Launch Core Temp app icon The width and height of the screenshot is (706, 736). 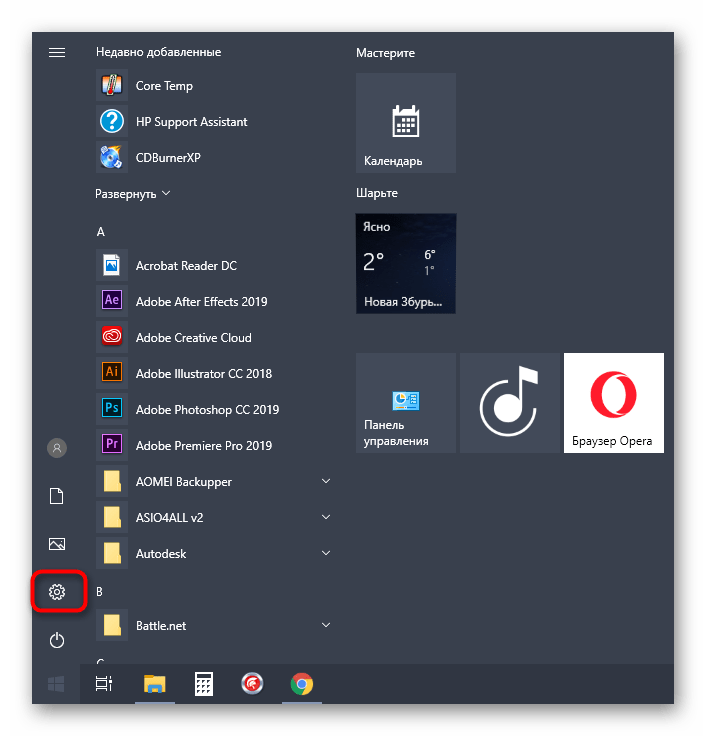(112, 85)
